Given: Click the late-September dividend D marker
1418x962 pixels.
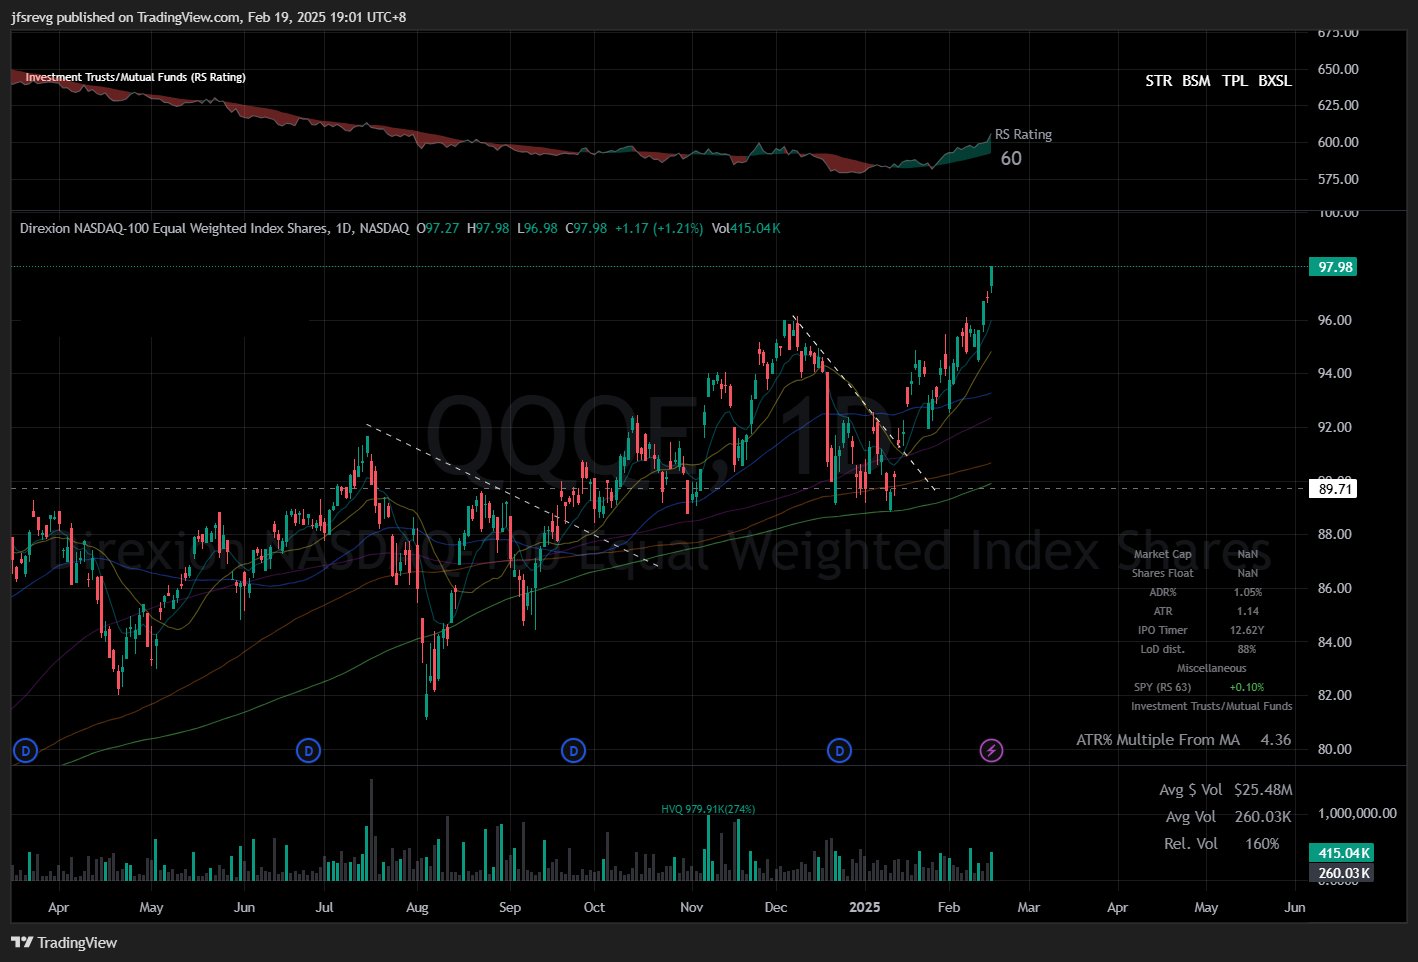Looking at the screenshot, I should point(573,750).
